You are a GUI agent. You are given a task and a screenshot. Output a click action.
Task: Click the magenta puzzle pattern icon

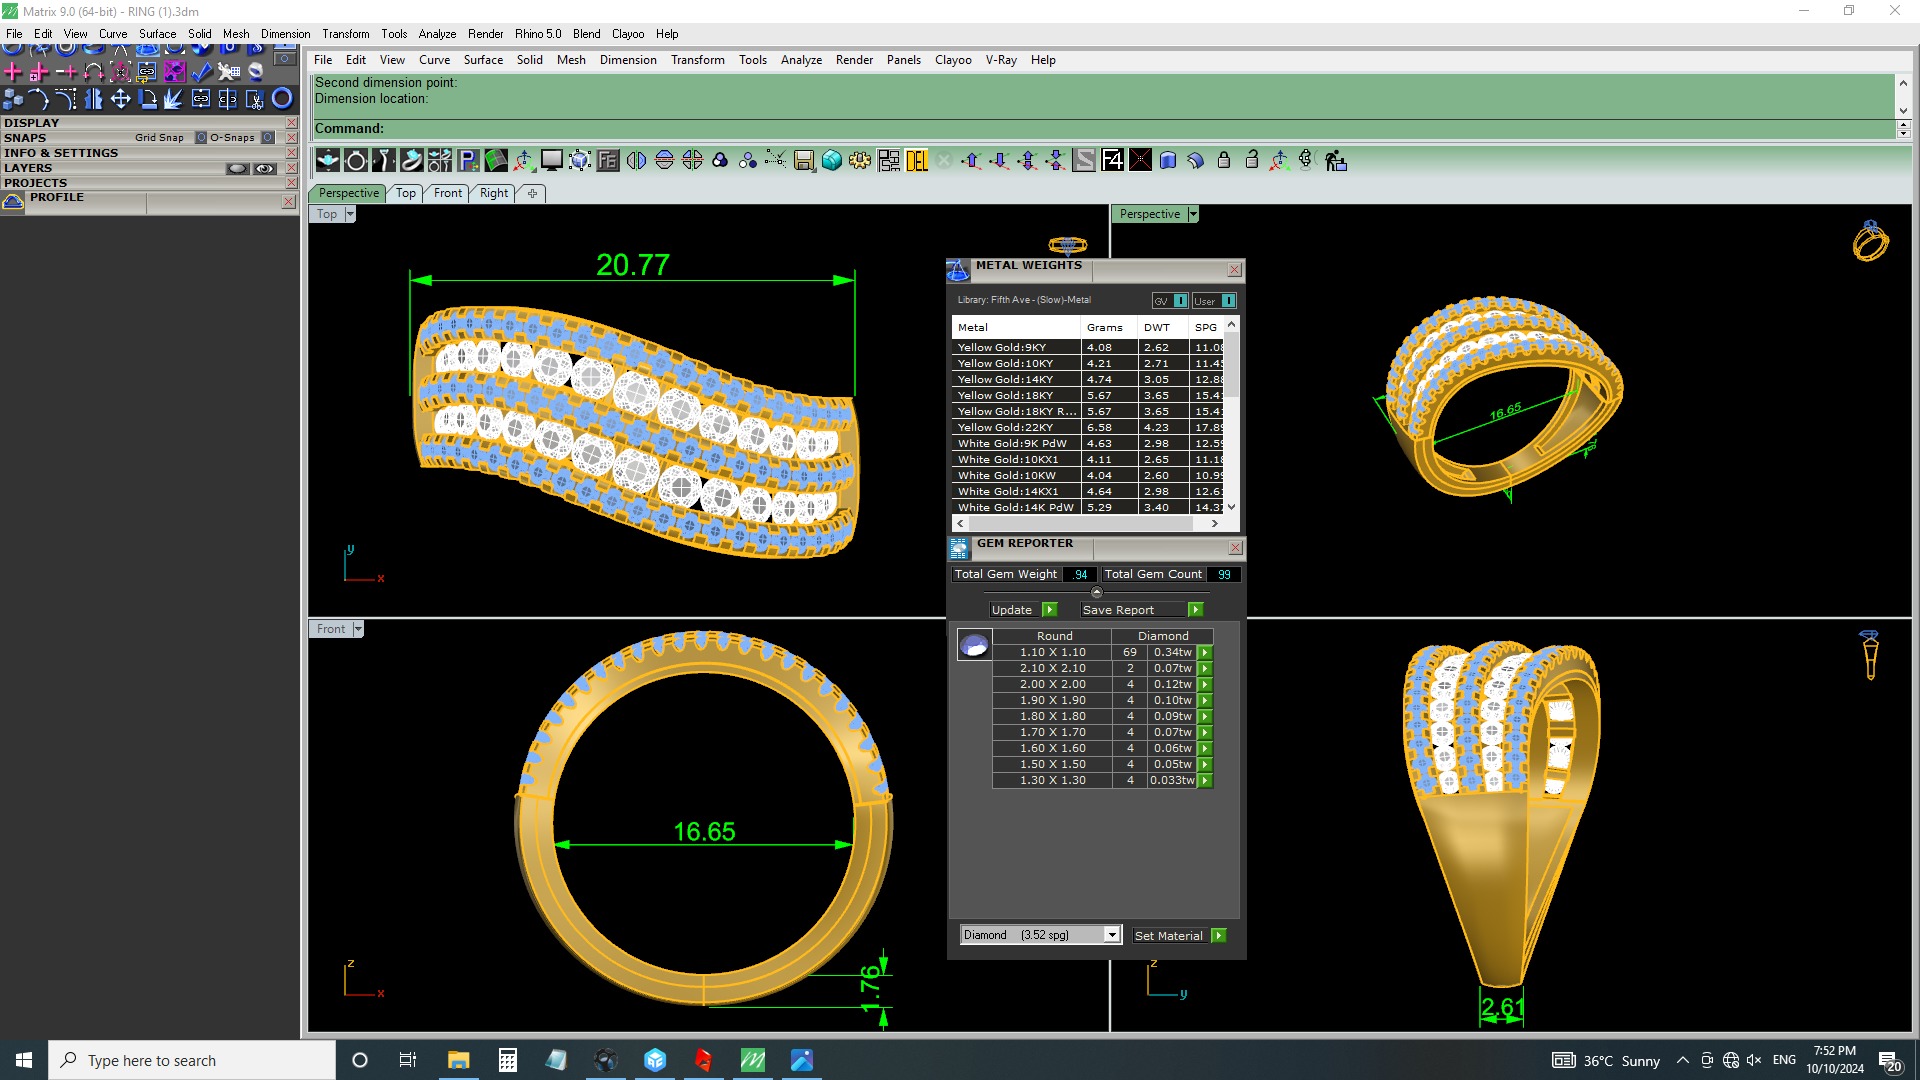[174, 72]
